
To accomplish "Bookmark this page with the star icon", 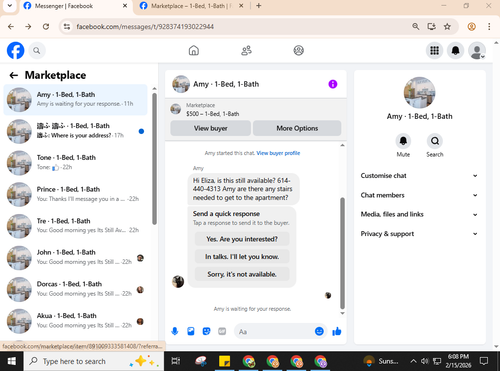I will (447, 27).
